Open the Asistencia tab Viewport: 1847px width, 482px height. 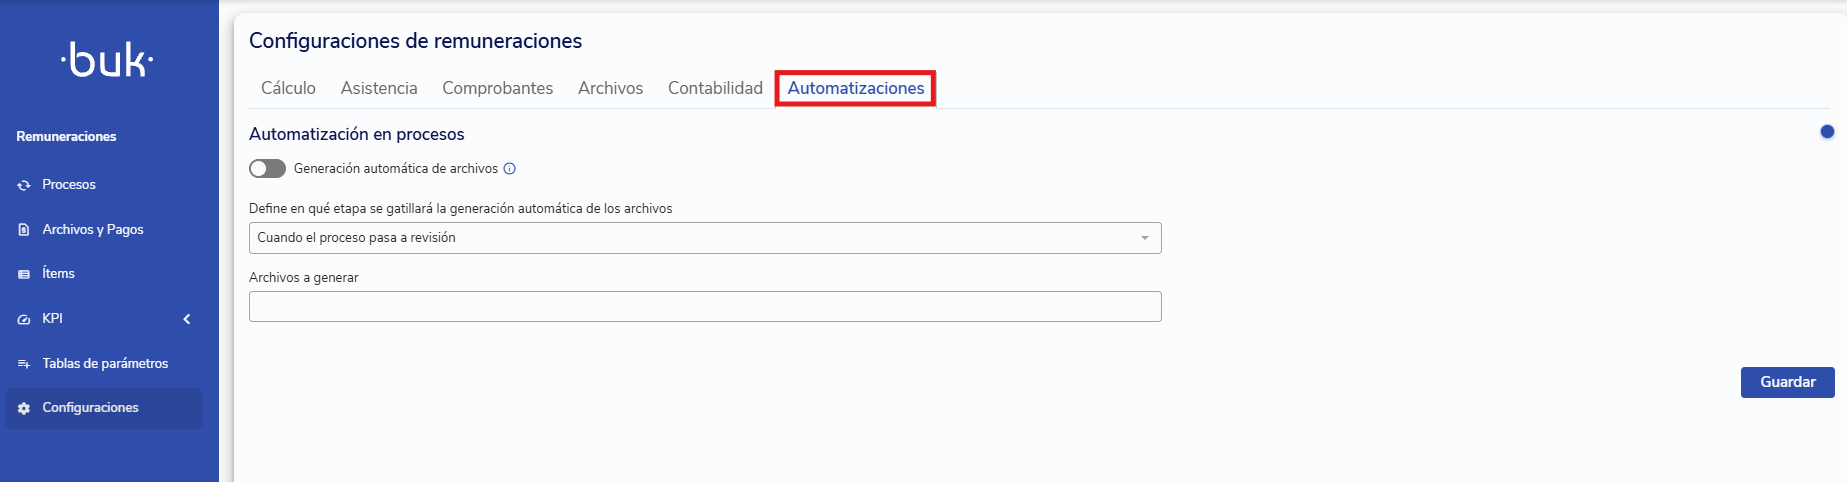pyautogui.click(x=379, y=88)
